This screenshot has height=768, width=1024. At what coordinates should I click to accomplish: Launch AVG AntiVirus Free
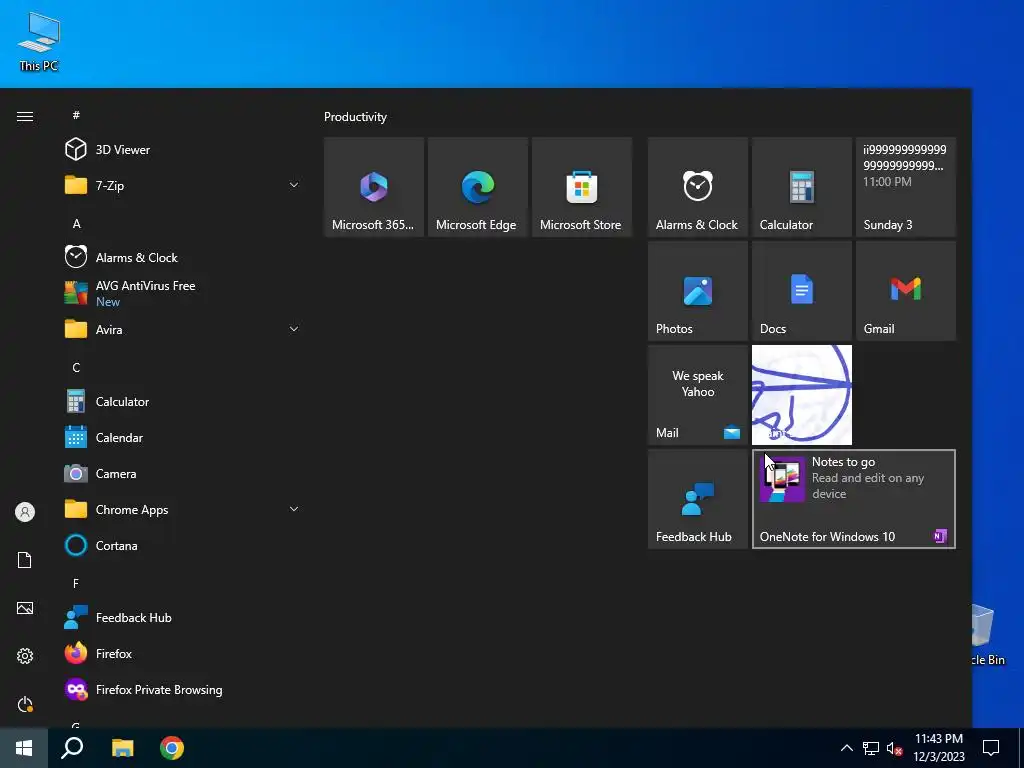pos(181,293)
